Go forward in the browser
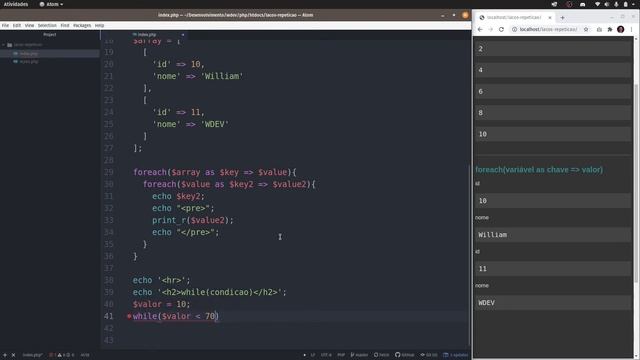This screenshot has height=360, width=640. click(x=491, y=29)
